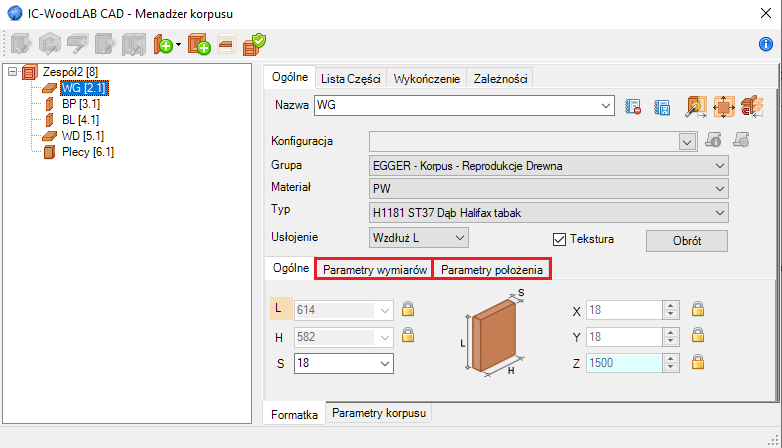Select Plecy [6.1] in the tree
This screenshot has height=448, width=782.
point(87,152)
